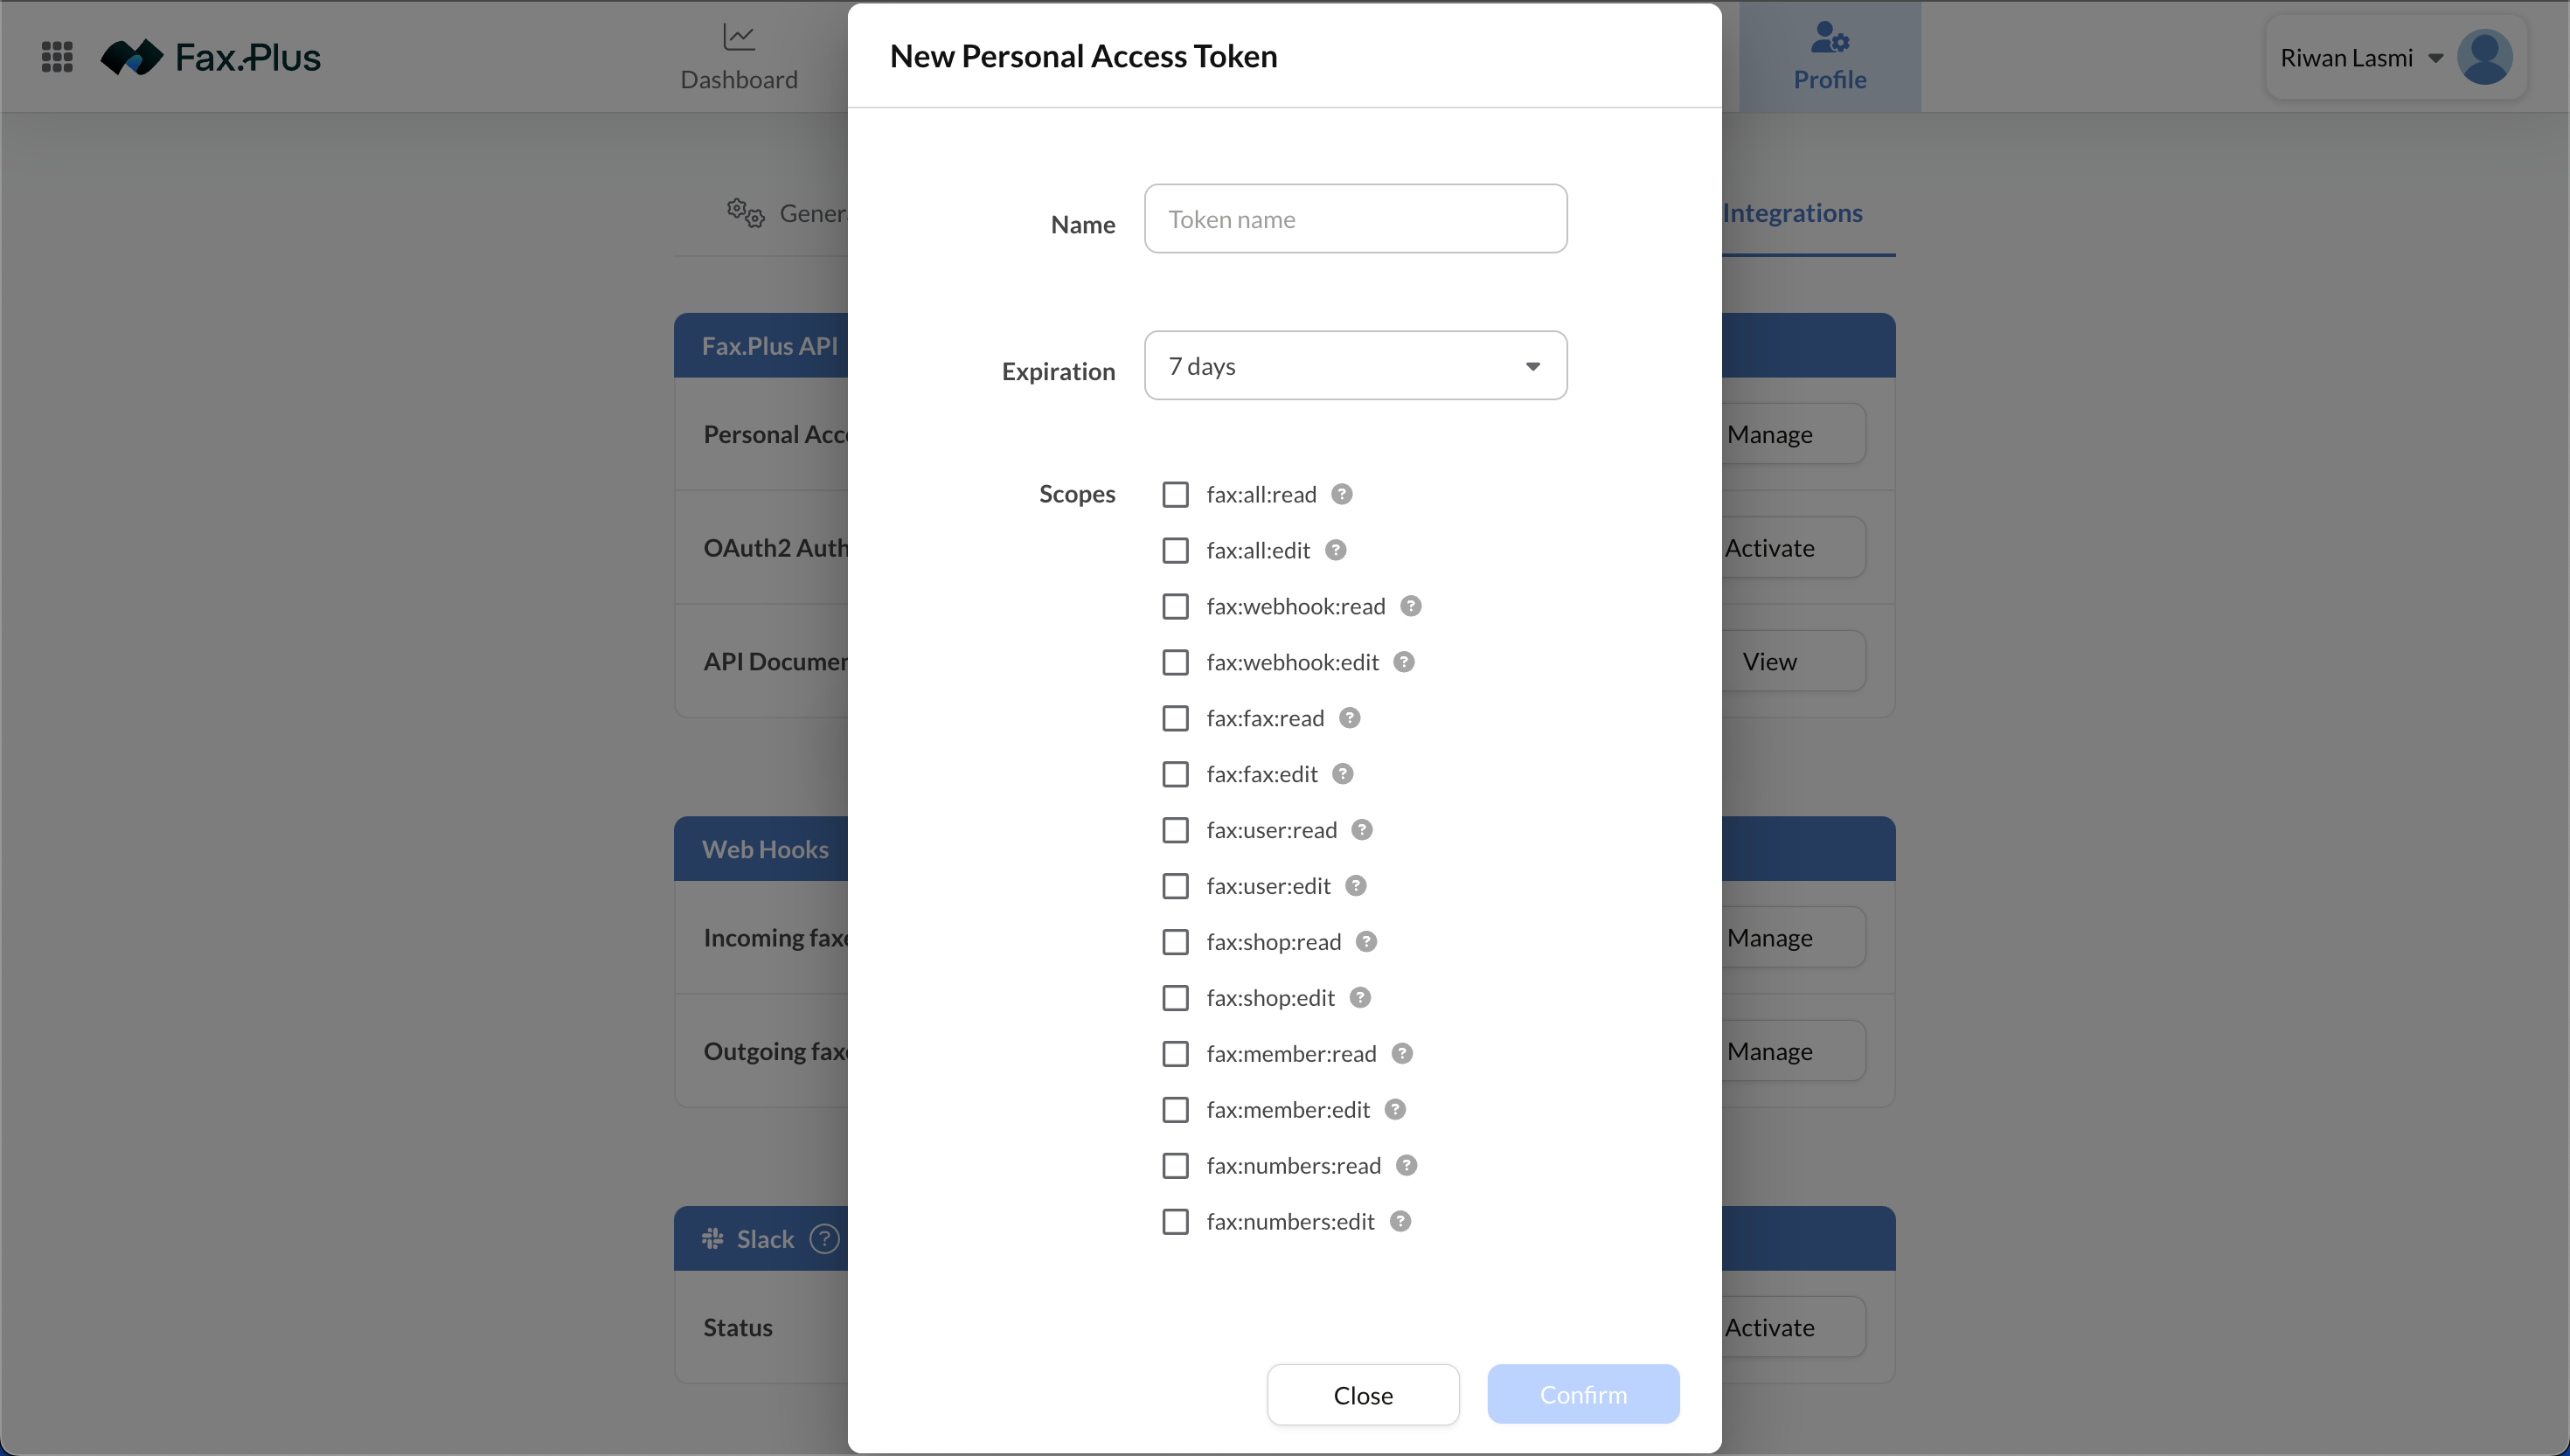
Task: Open the apps grid launcher icon
Action: pos(57,57)
